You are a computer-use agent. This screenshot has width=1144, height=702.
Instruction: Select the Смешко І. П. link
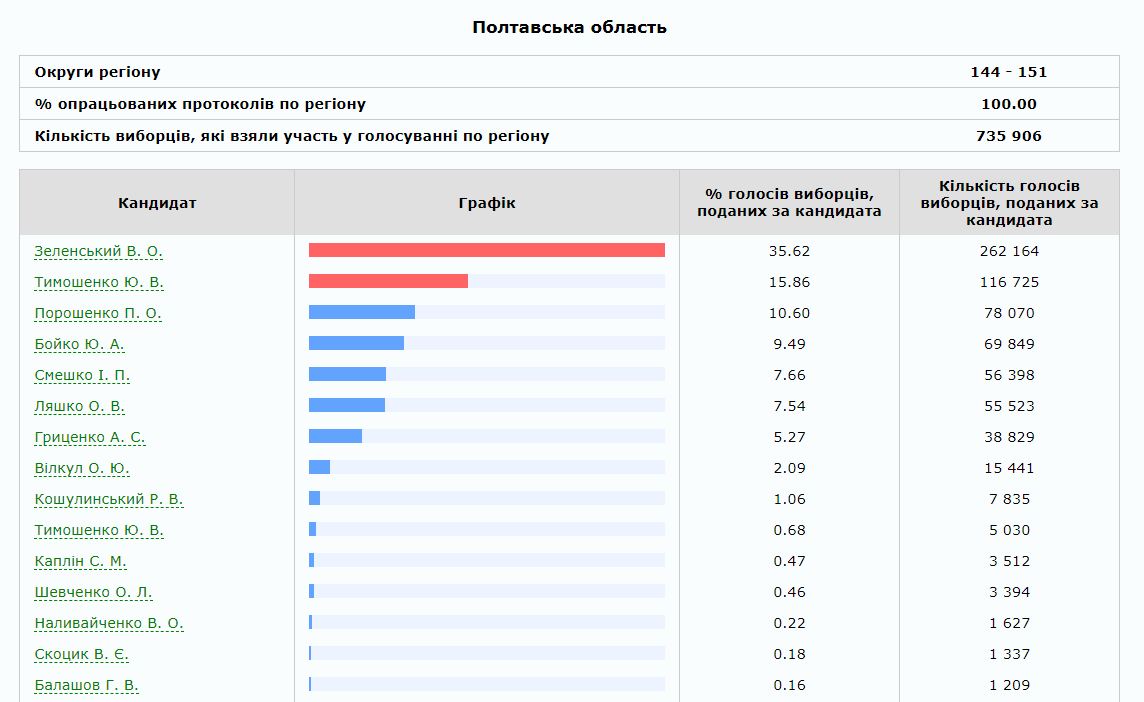coord(82,375)
